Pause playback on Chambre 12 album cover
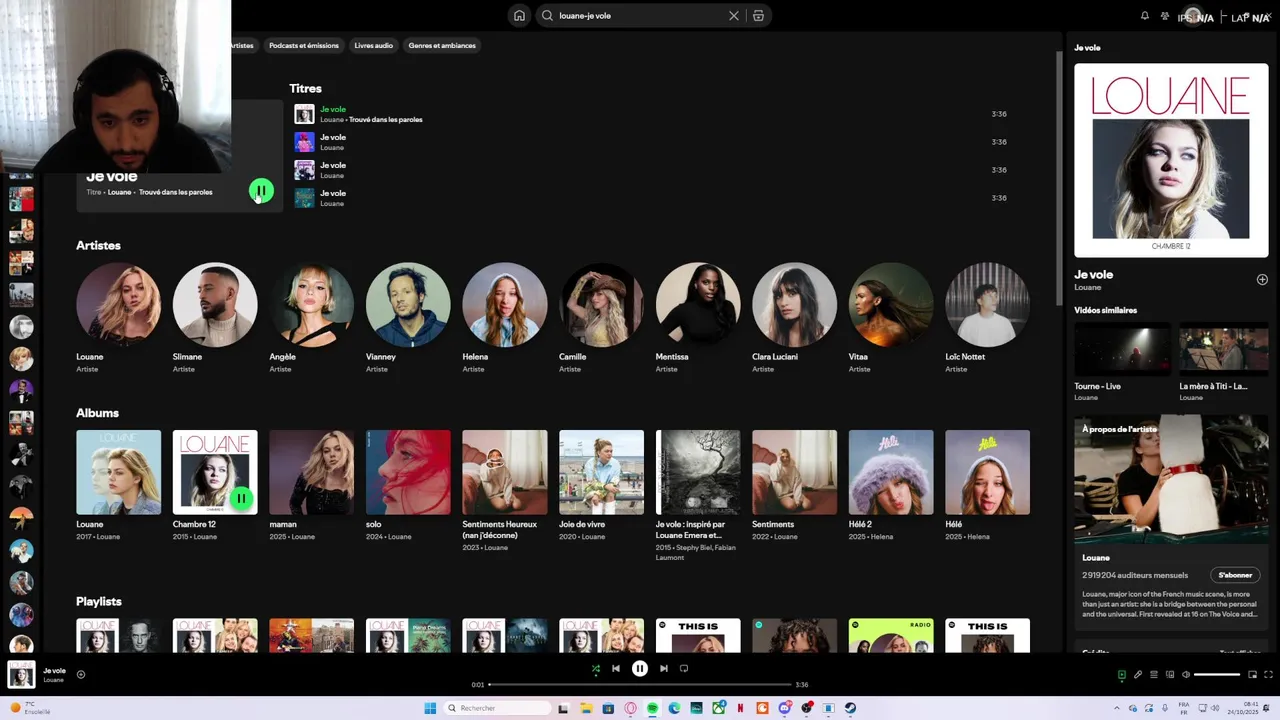The width and height of the screenshot is (1280, 720). 241,498
